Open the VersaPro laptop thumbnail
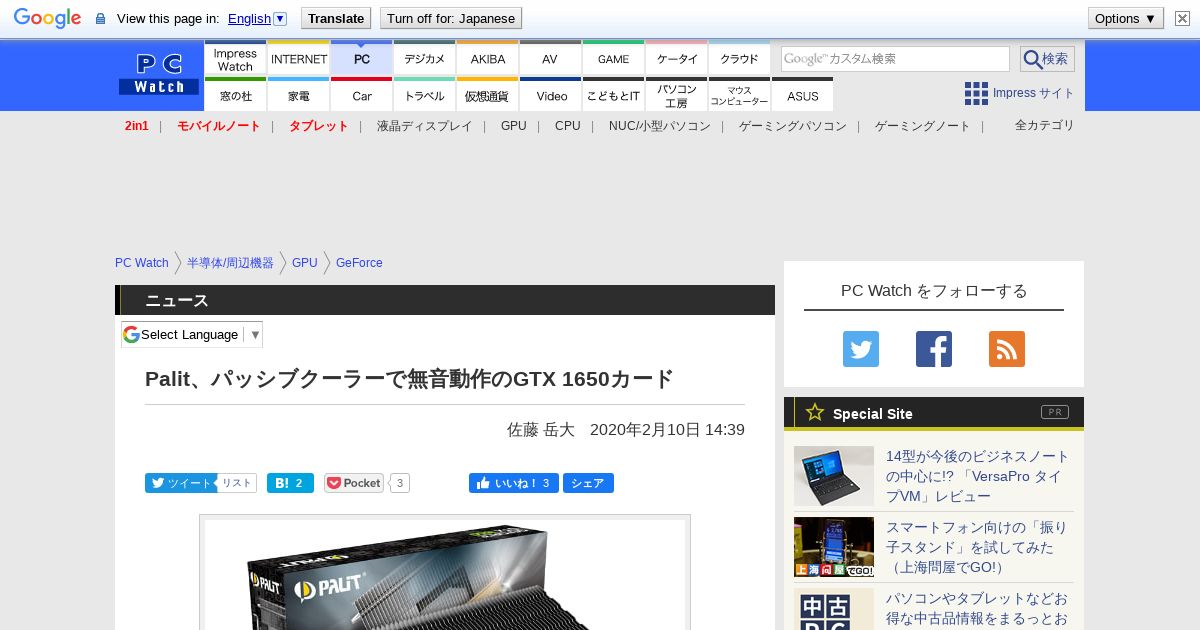 coord(834,476)
